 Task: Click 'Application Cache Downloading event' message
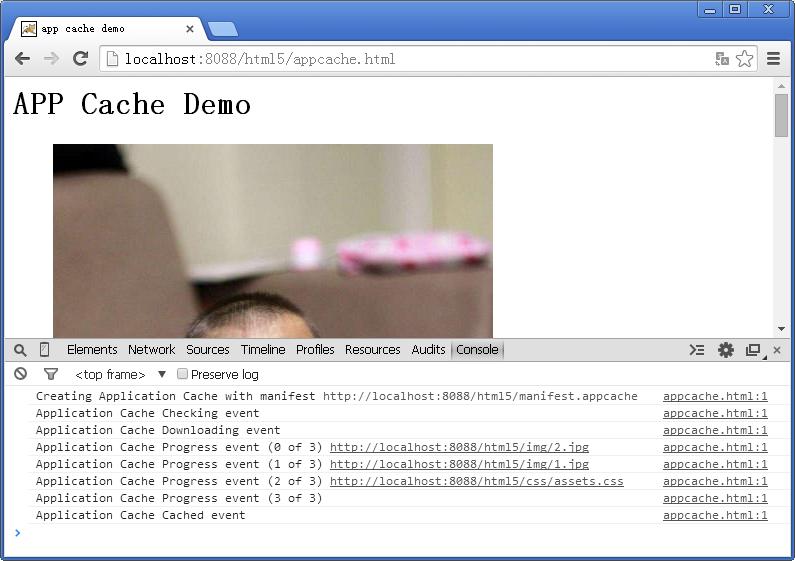coord(158,430)
